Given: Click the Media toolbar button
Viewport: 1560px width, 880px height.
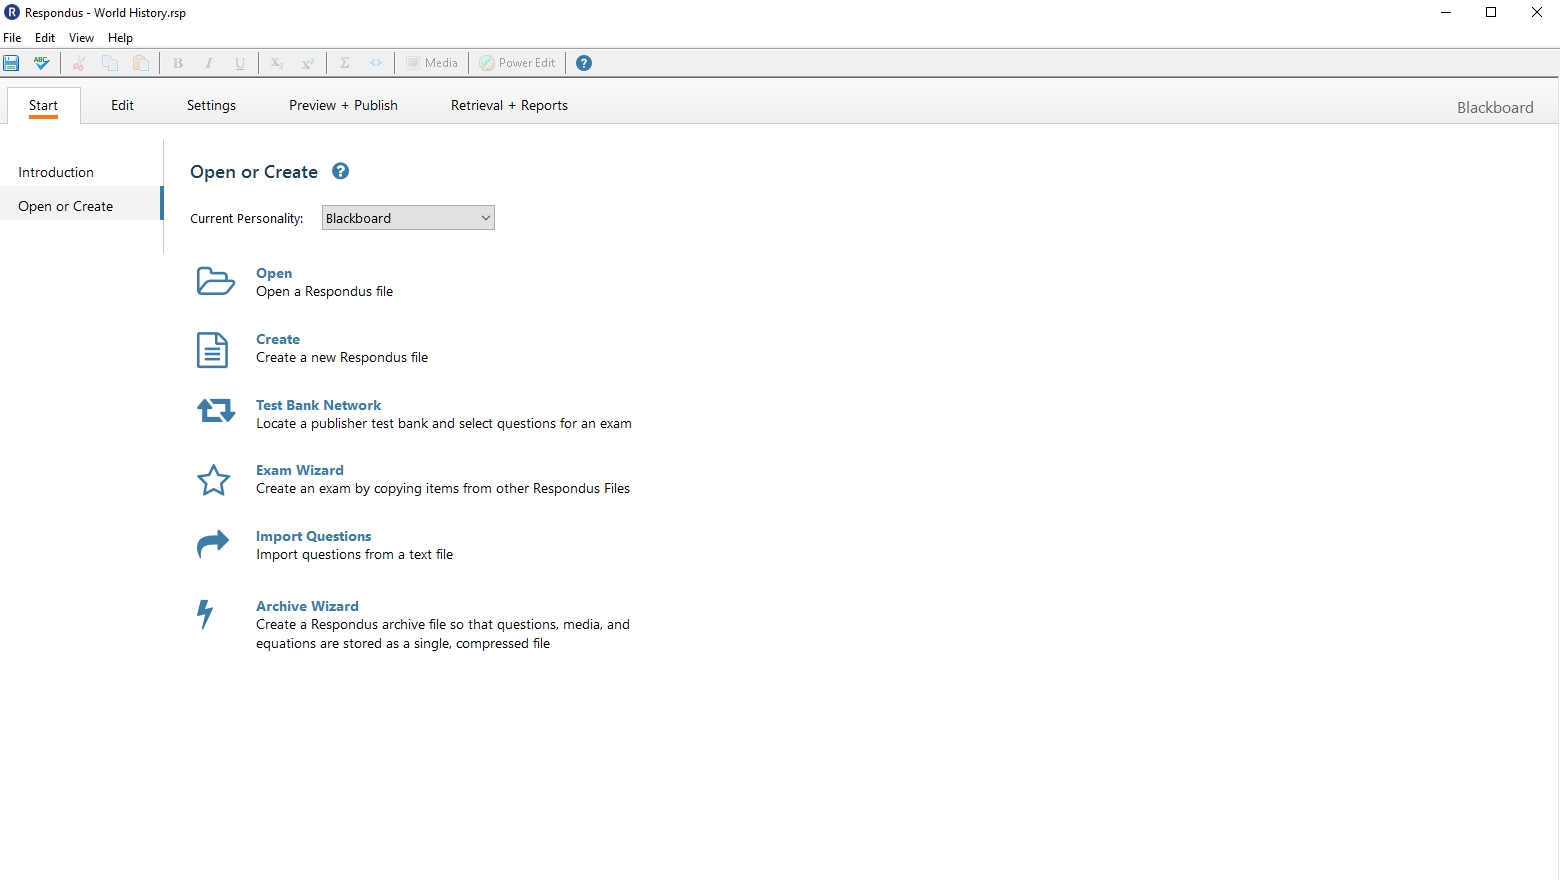Looking at the screenshot, I should coord(432,63).
